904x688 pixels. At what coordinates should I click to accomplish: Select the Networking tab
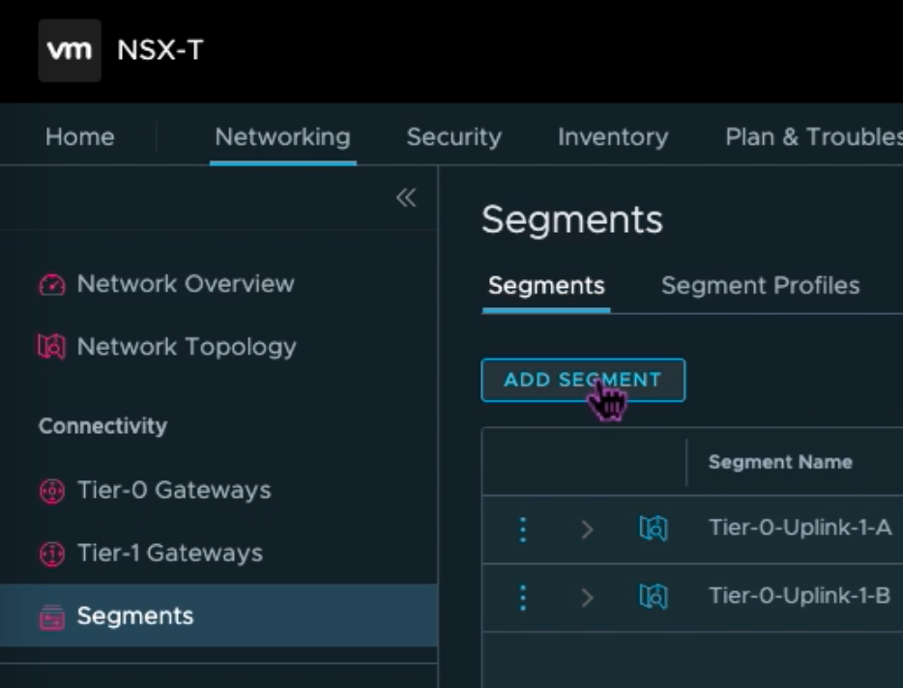[282, 137]
